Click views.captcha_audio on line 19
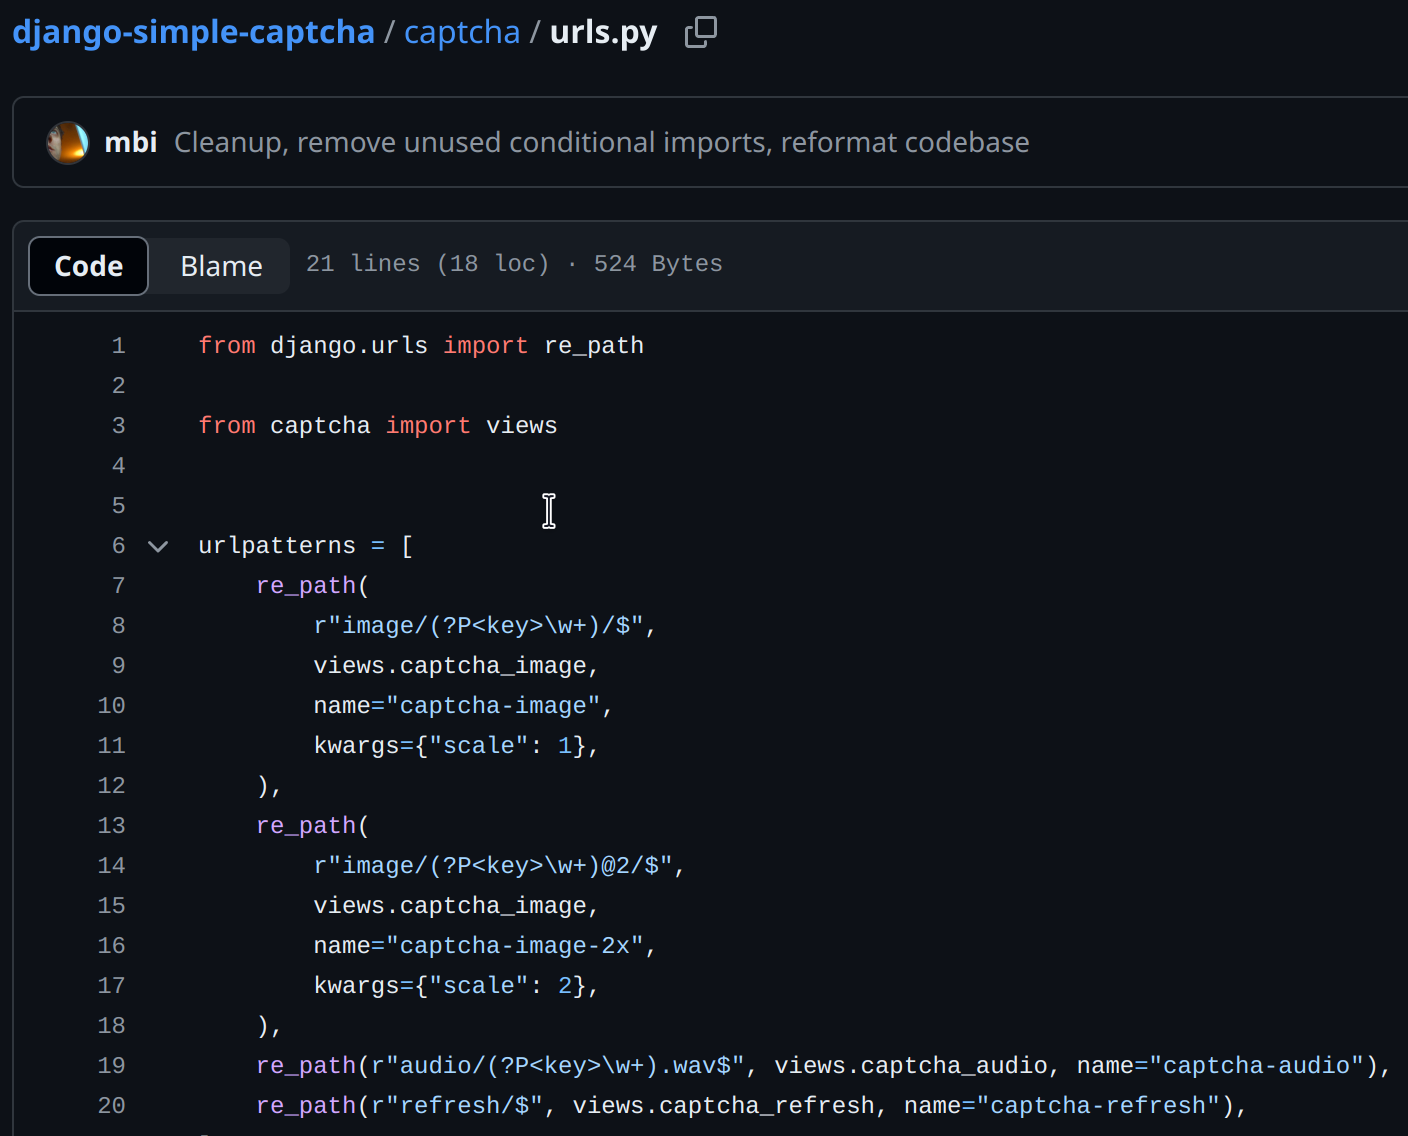Viewport: 1408px width, 1136px height. coord(911,1066)
